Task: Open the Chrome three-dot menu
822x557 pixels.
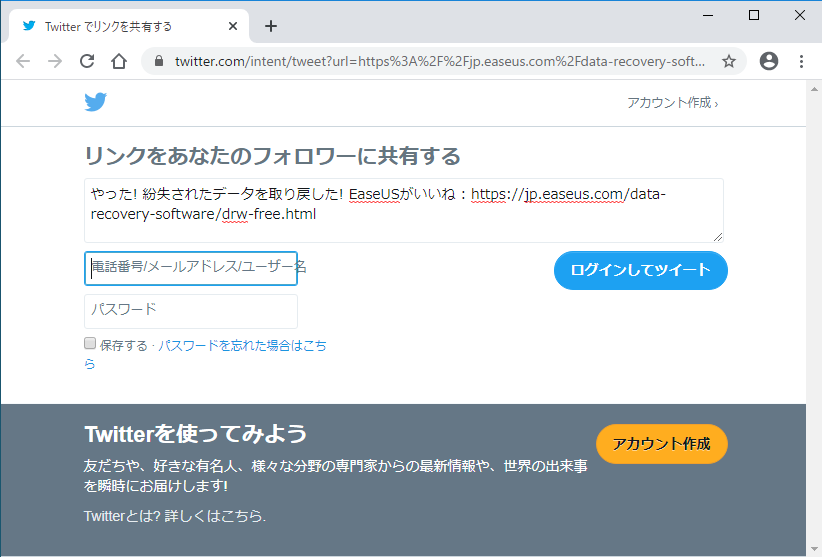Action: (801, 61)
